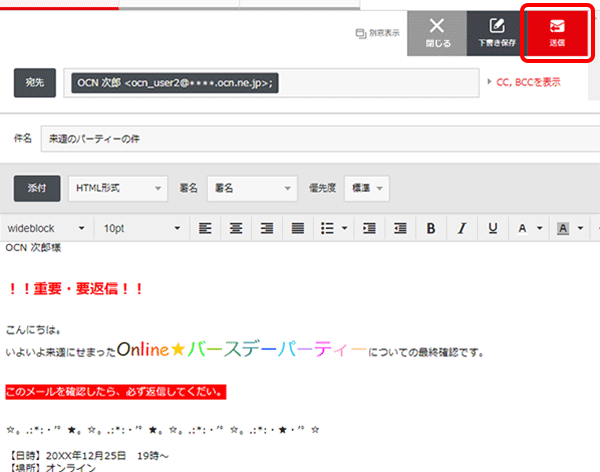Align text left
This screenshot has width=600, height=472.
tap(205, 228)
